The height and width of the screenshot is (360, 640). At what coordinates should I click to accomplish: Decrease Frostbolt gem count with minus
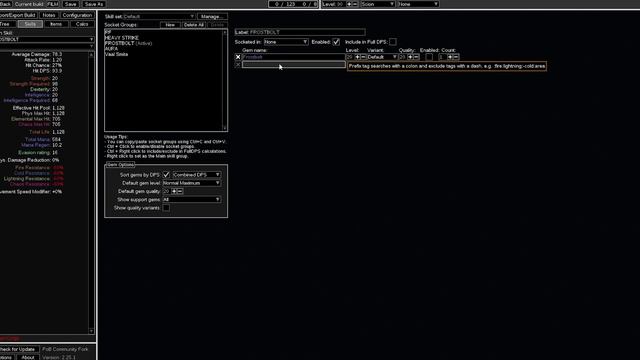[456, 57]
